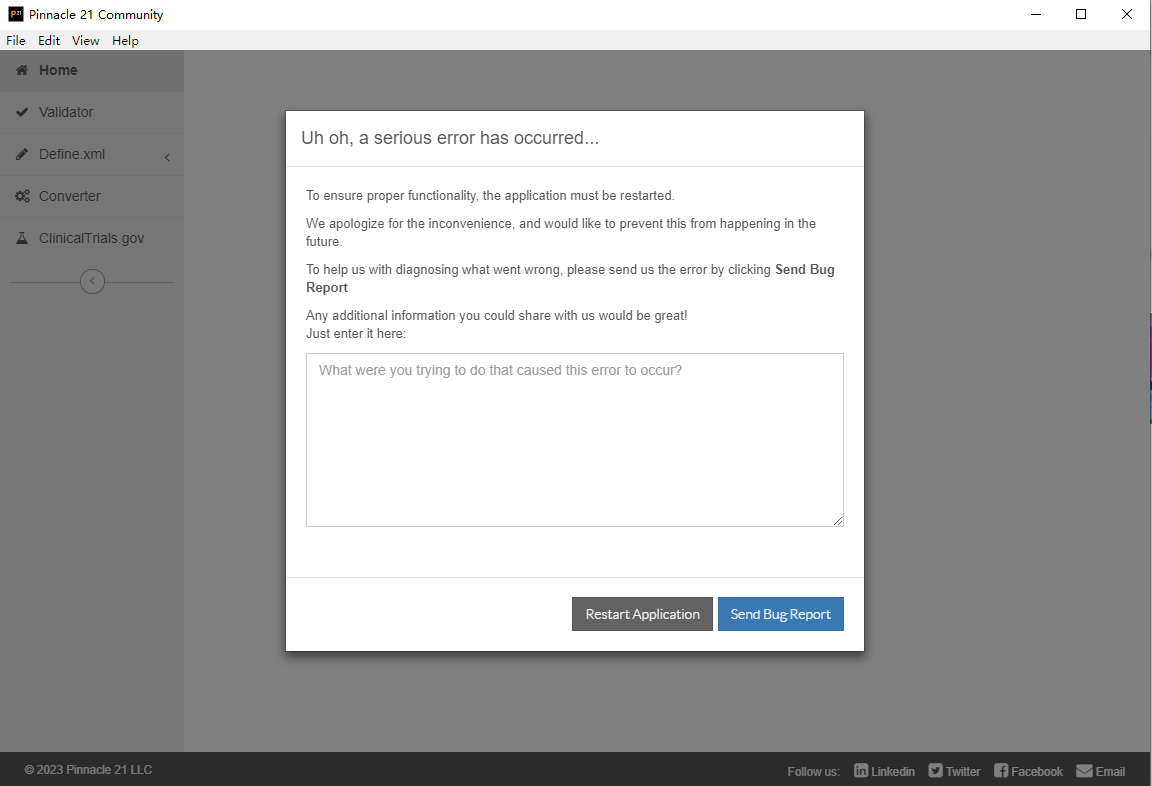Click the Facebook icon in footer
1152x786 pixels.
tap(1001, 770)
